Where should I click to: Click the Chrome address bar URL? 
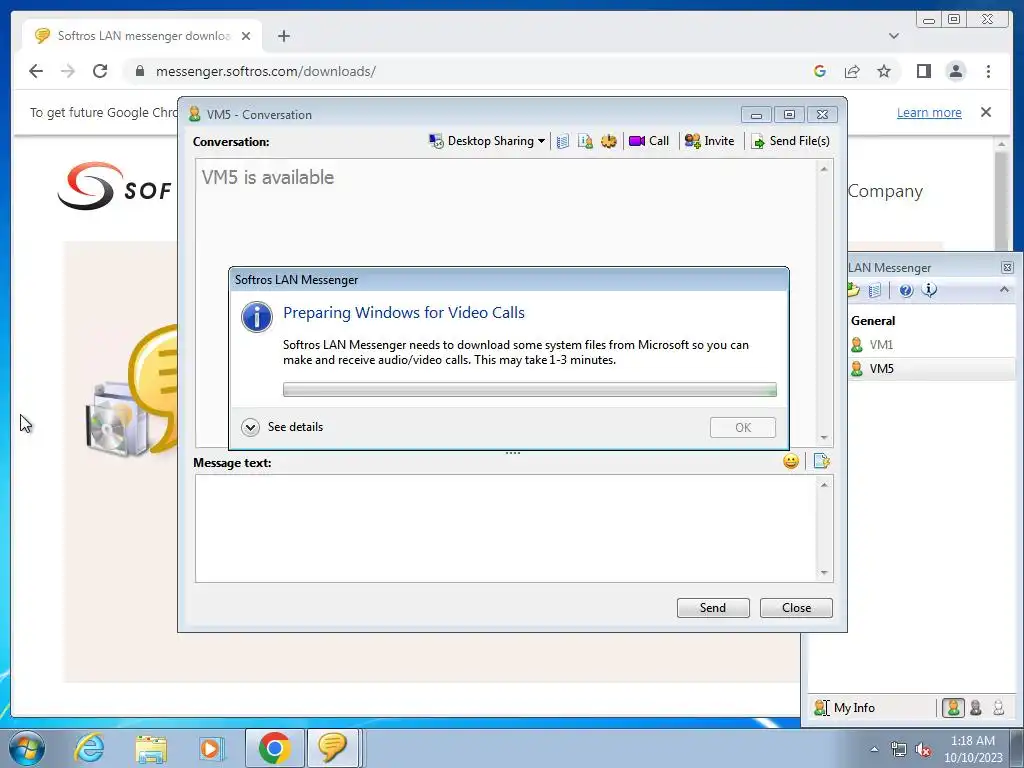tap(265, 71)
